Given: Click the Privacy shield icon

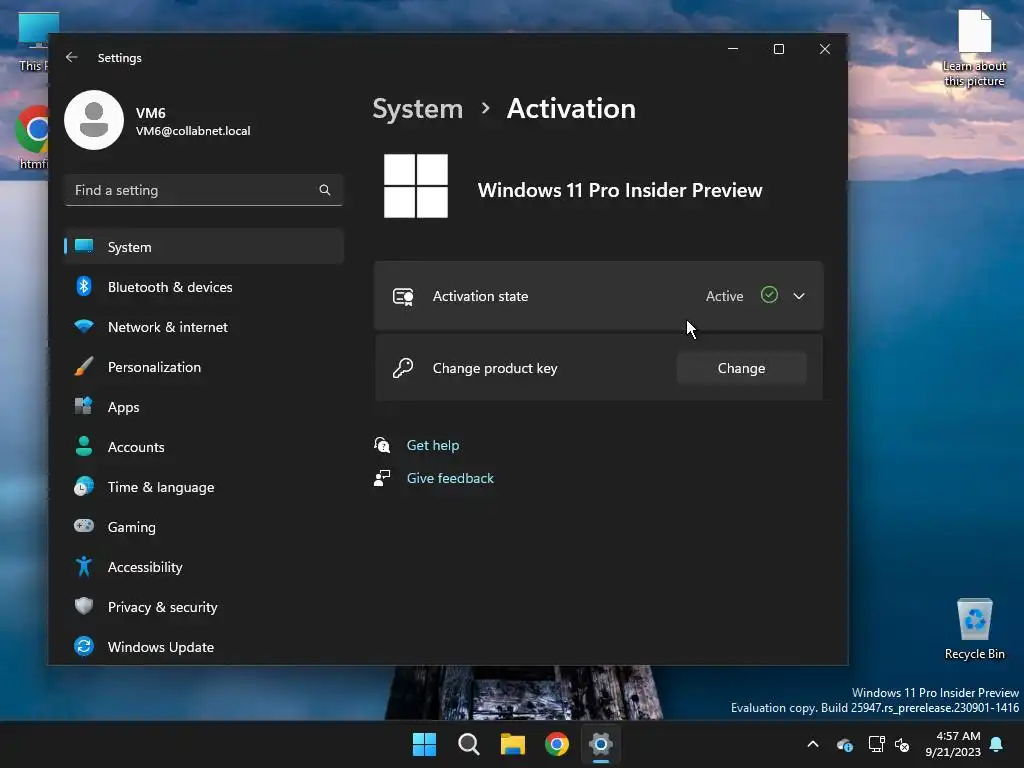Looking at the screenshot, I should (84, 606).
